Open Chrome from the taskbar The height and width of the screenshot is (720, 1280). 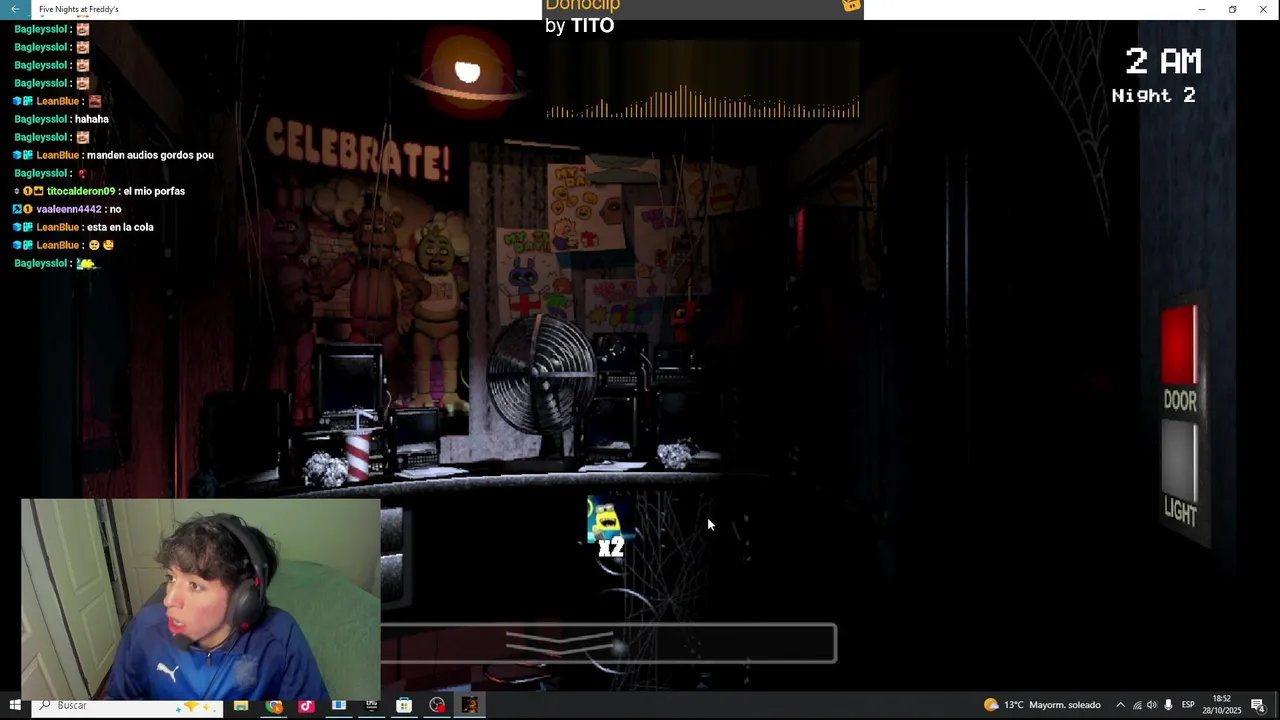[274, 705]
